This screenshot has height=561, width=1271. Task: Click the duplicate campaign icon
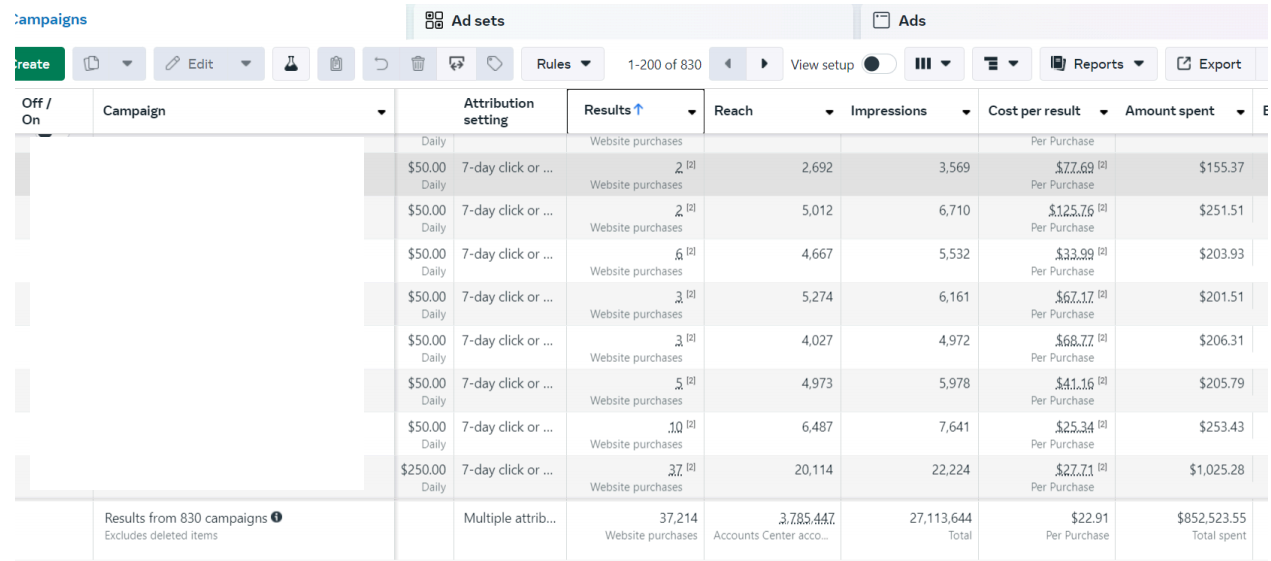click(x=92, y=64)
